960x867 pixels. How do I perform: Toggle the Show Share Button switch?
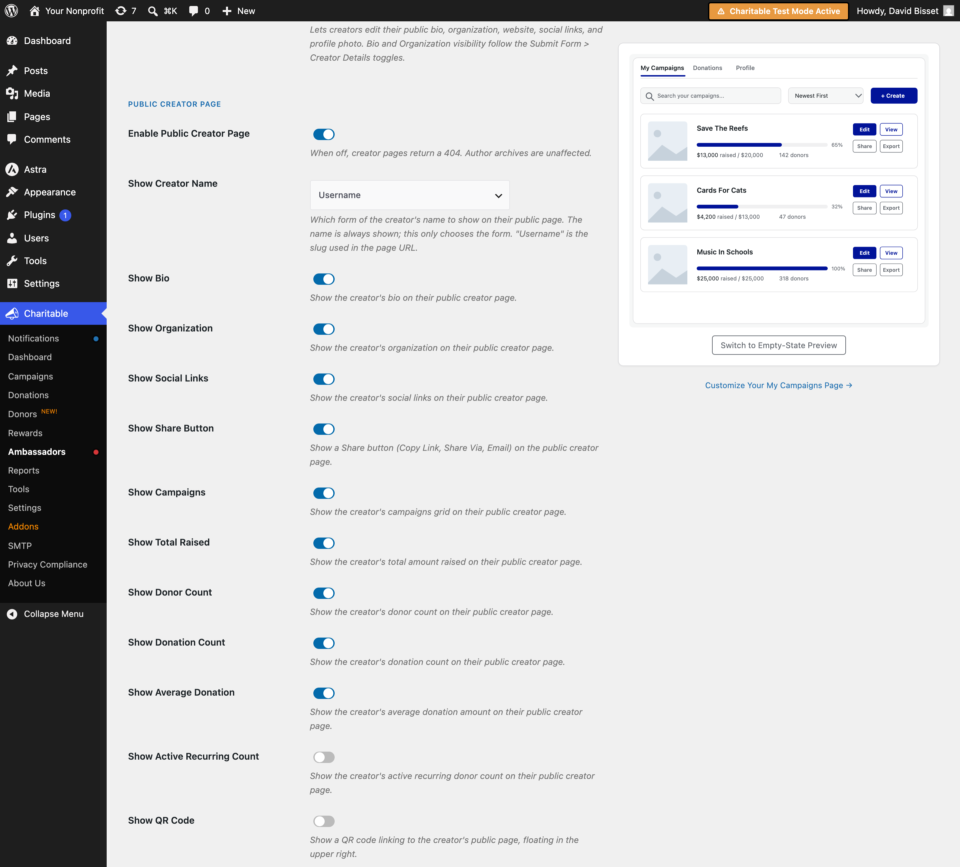pyautogui.click(x=323, y=429)
